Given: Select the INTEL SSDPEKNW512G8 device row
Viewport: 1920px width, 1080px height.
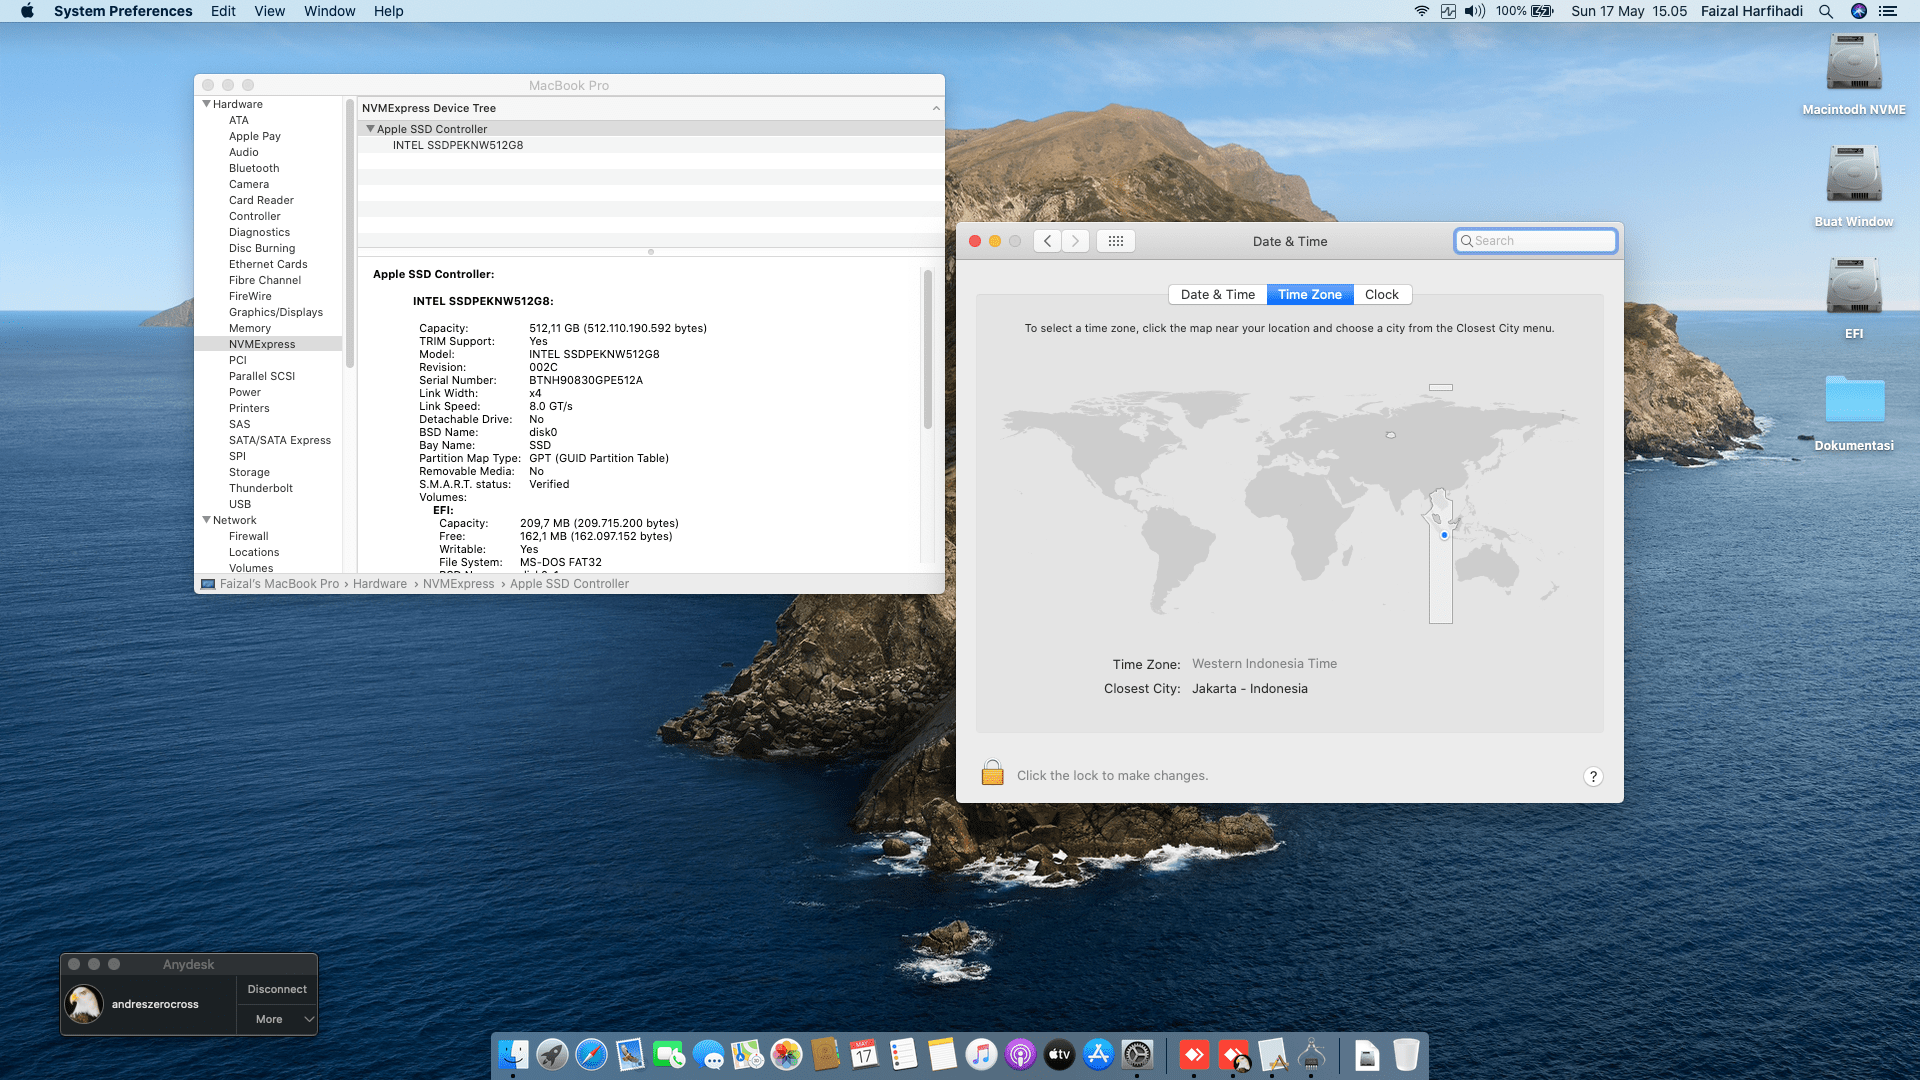Looking at the screenshot, I should [x=651, y=145].
